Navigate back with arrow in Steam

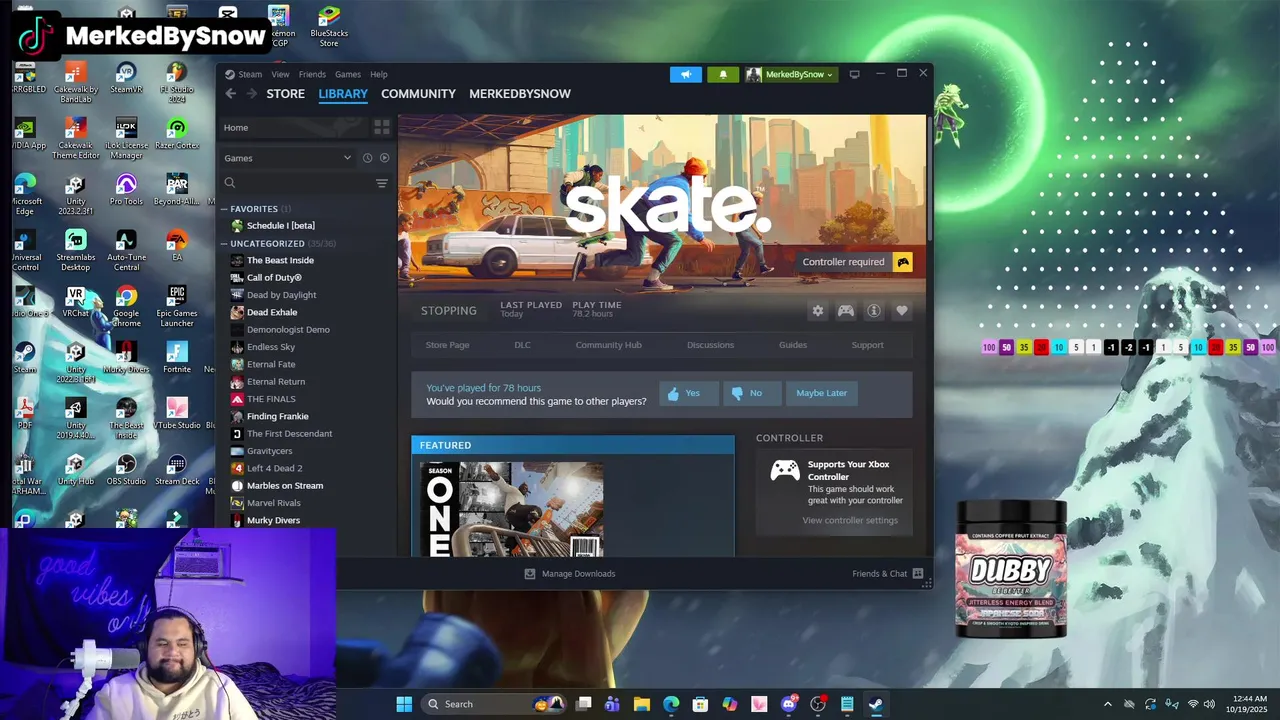point(231,94)
